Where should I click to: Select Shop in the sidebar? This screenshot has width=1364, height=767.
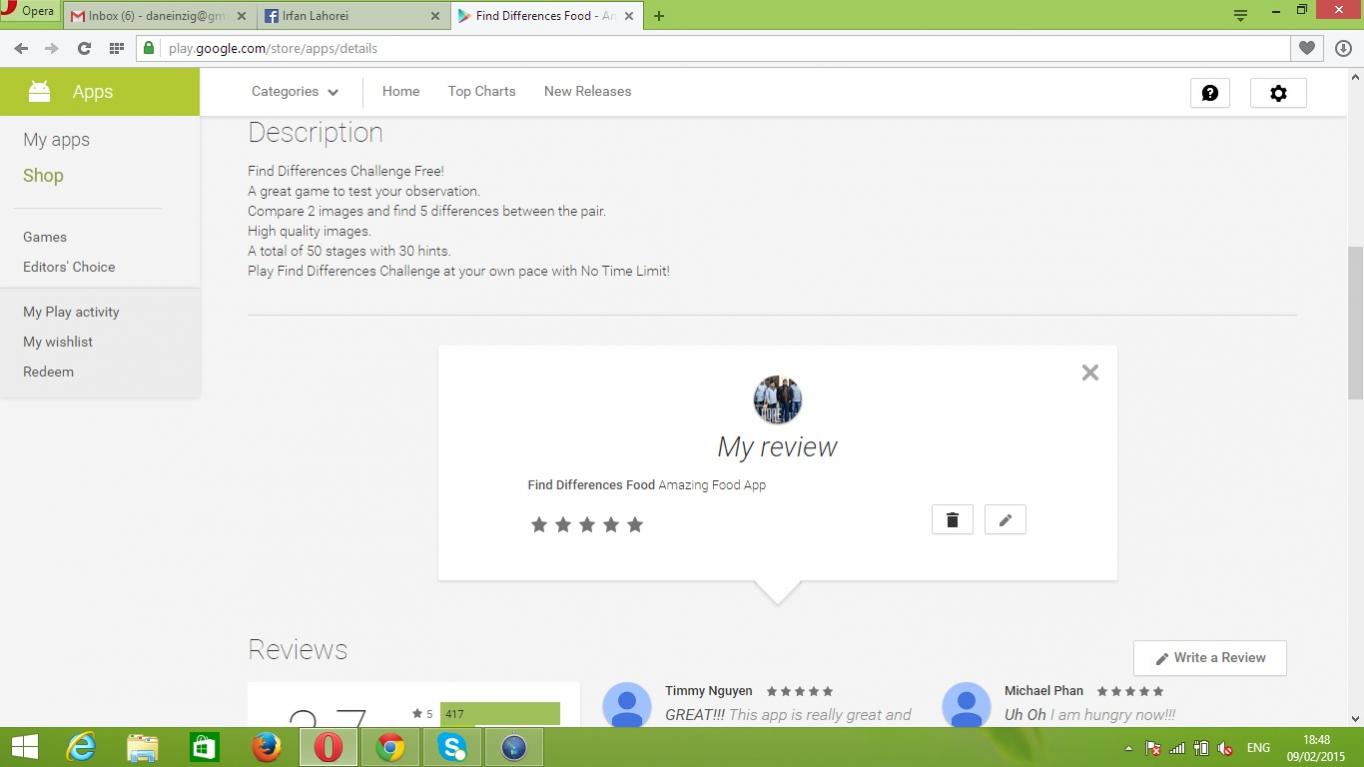click(x=43, y=175)
